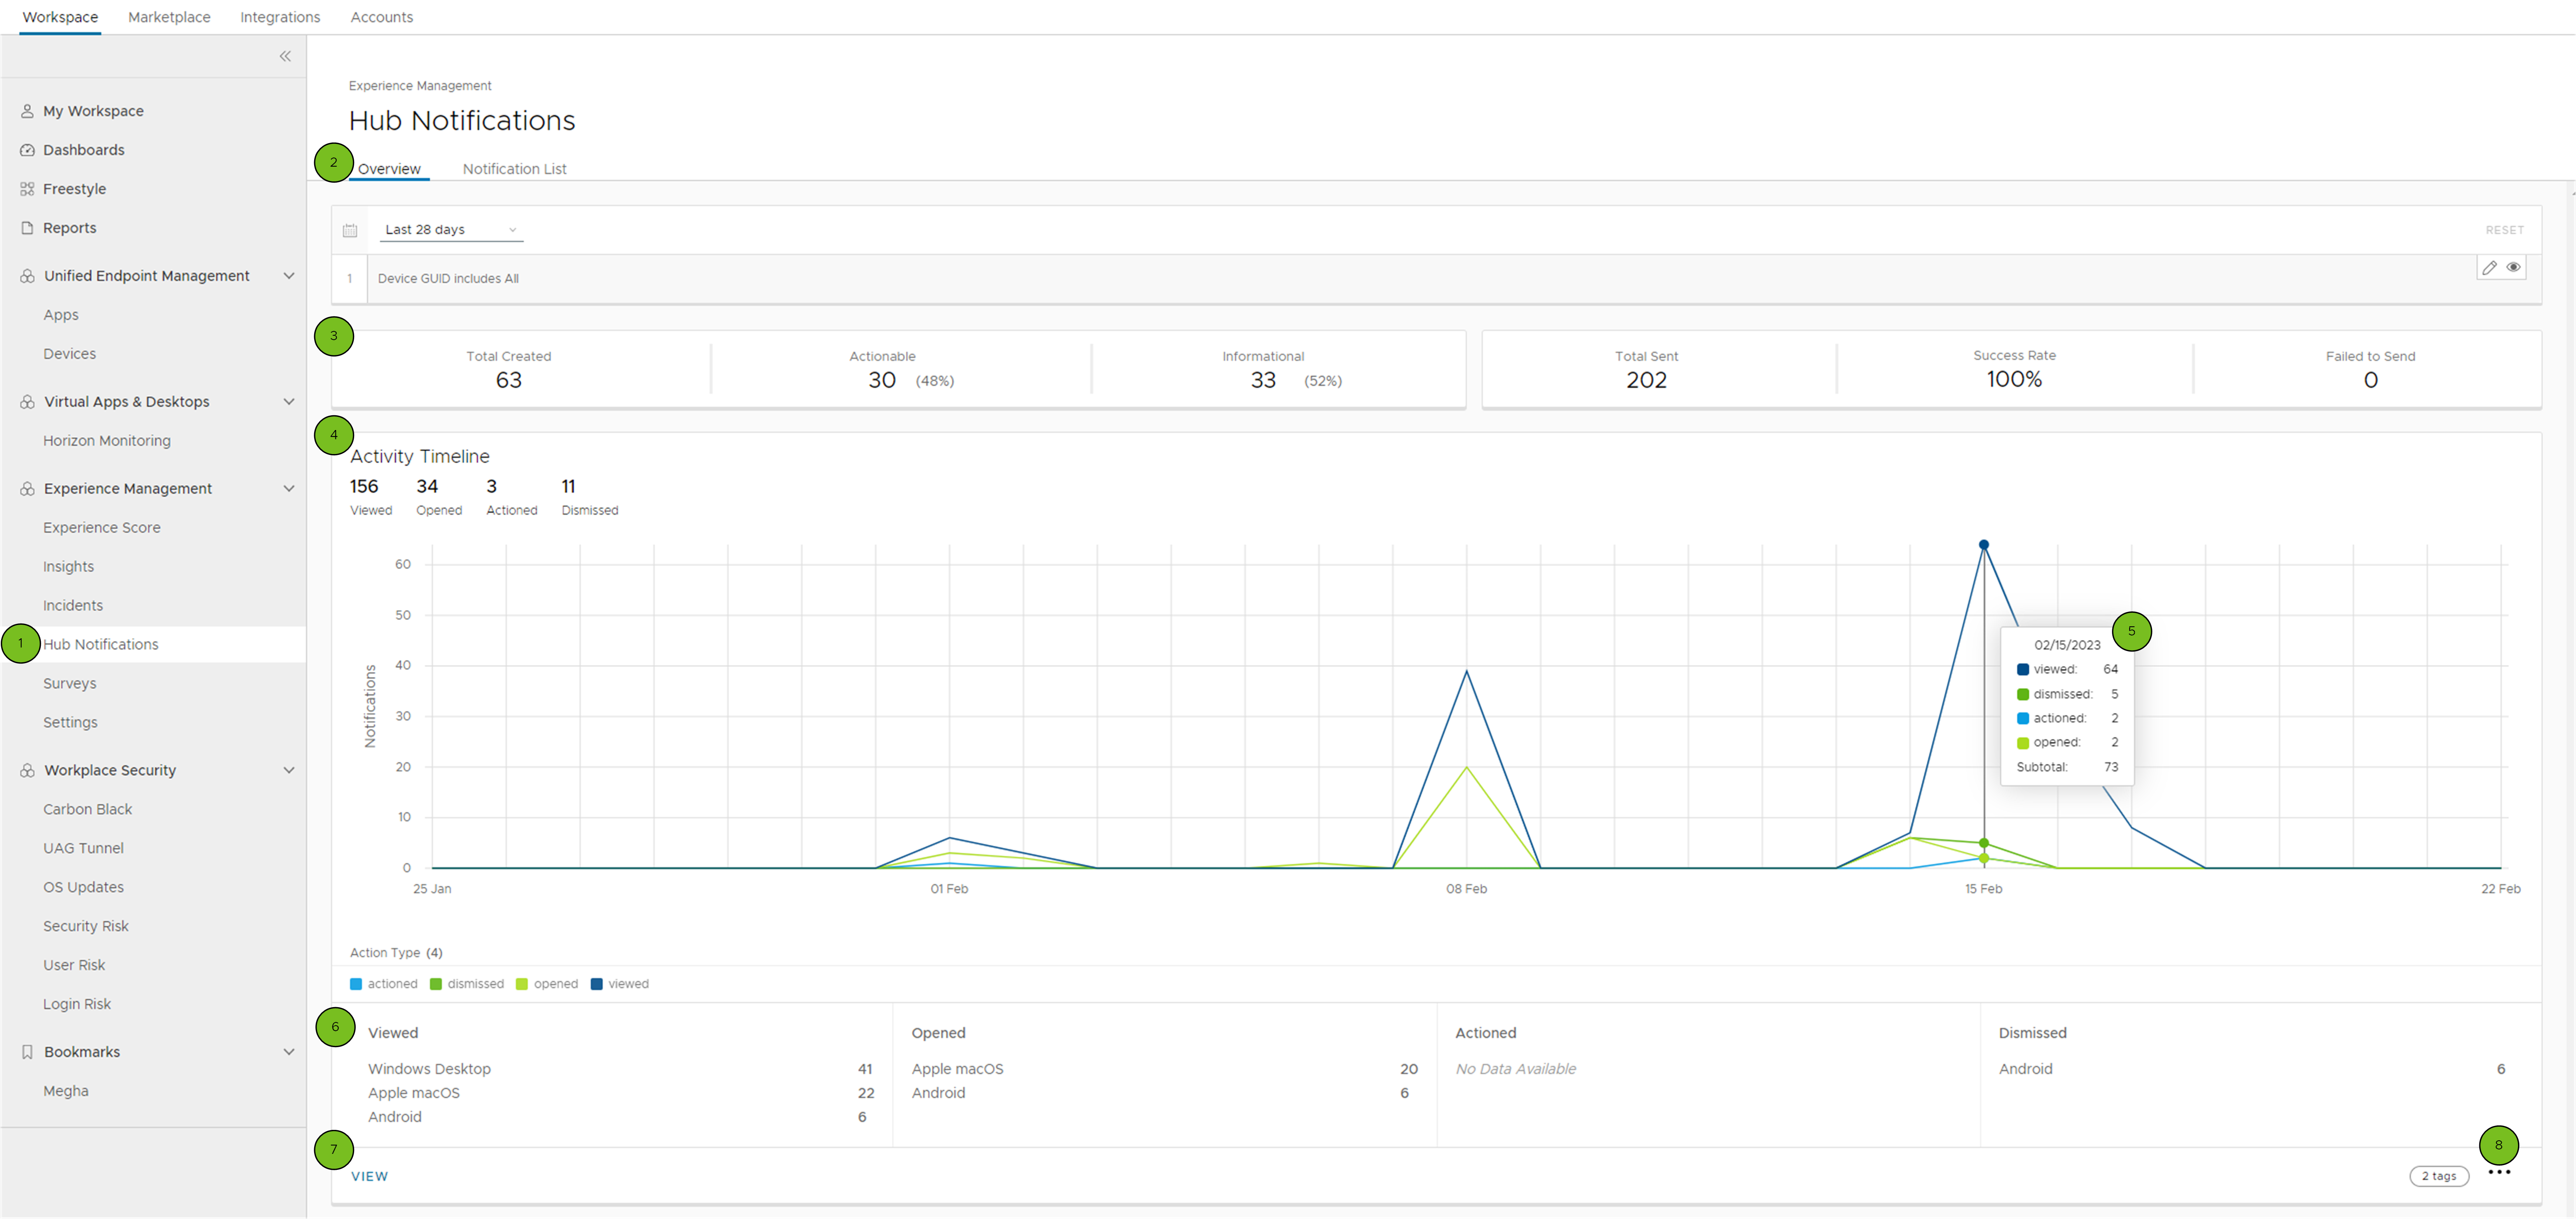
Task: Toggle the actioned legend swatch
Action: [356, 984]
